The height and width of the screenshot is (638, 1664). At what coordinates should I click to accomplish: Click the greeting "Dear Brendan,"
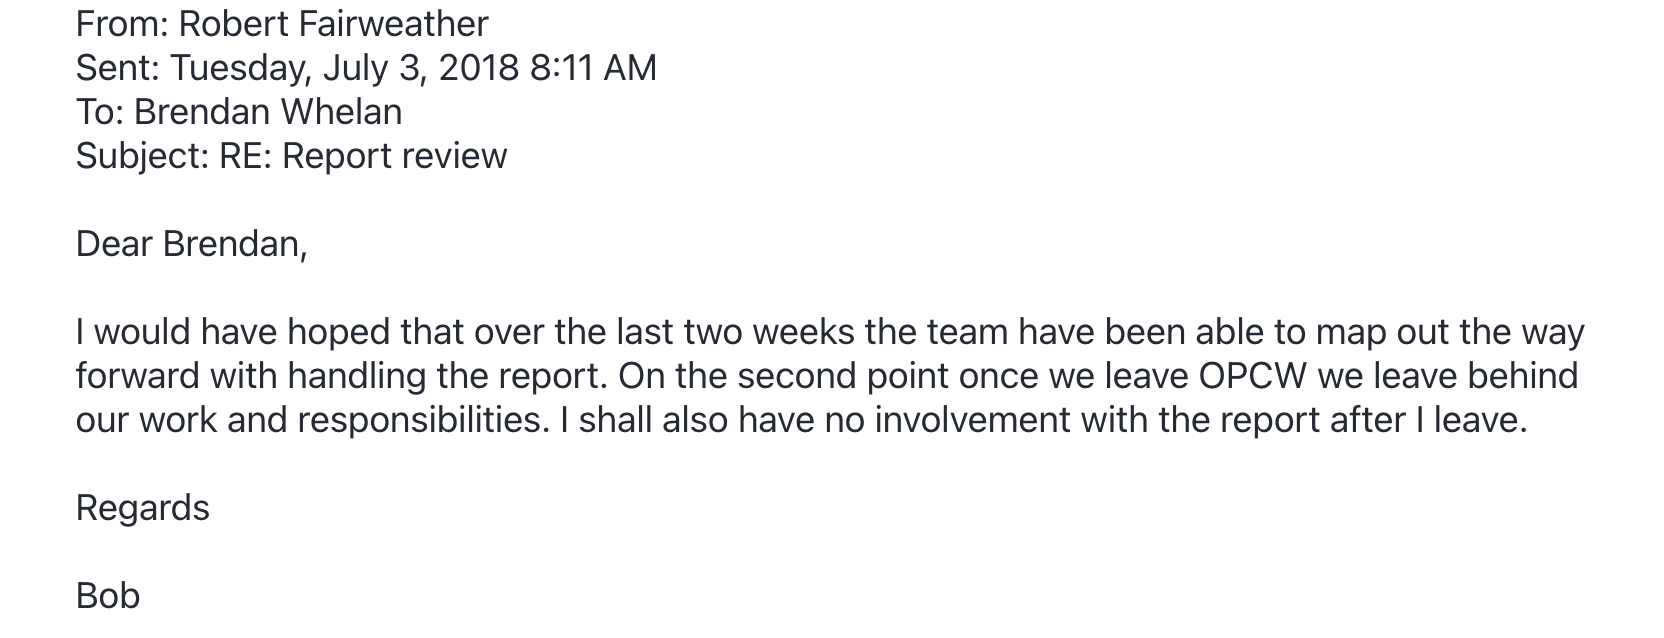(x=191, y=244)
